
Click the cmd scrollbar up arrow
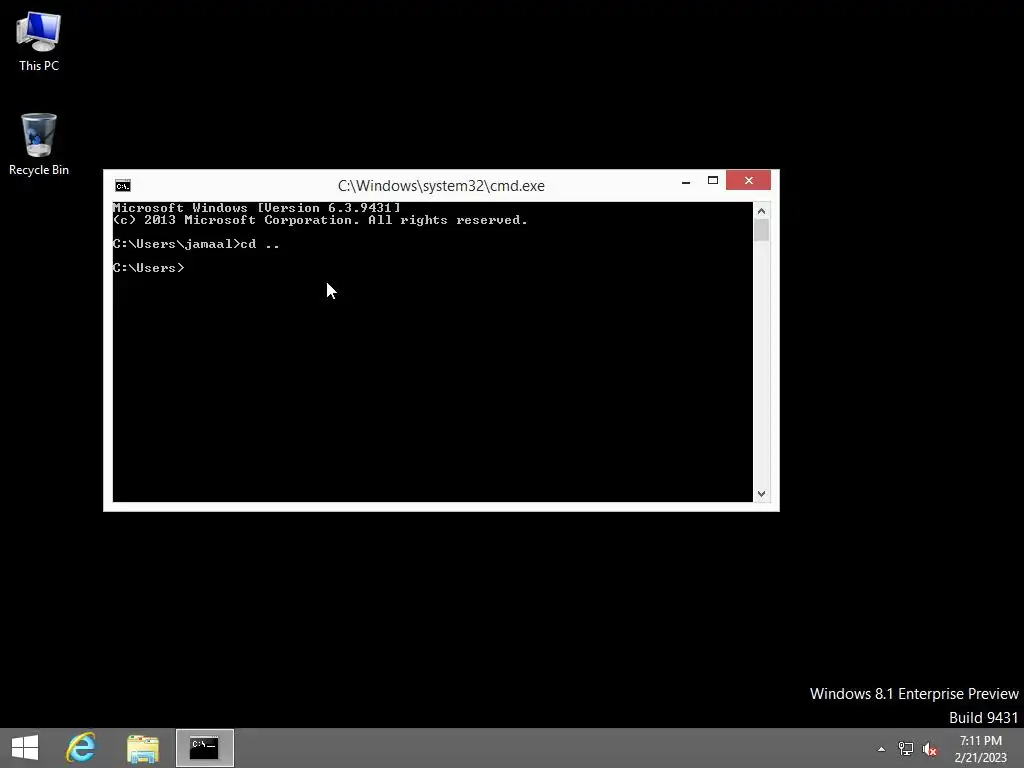tap(761, 211)
